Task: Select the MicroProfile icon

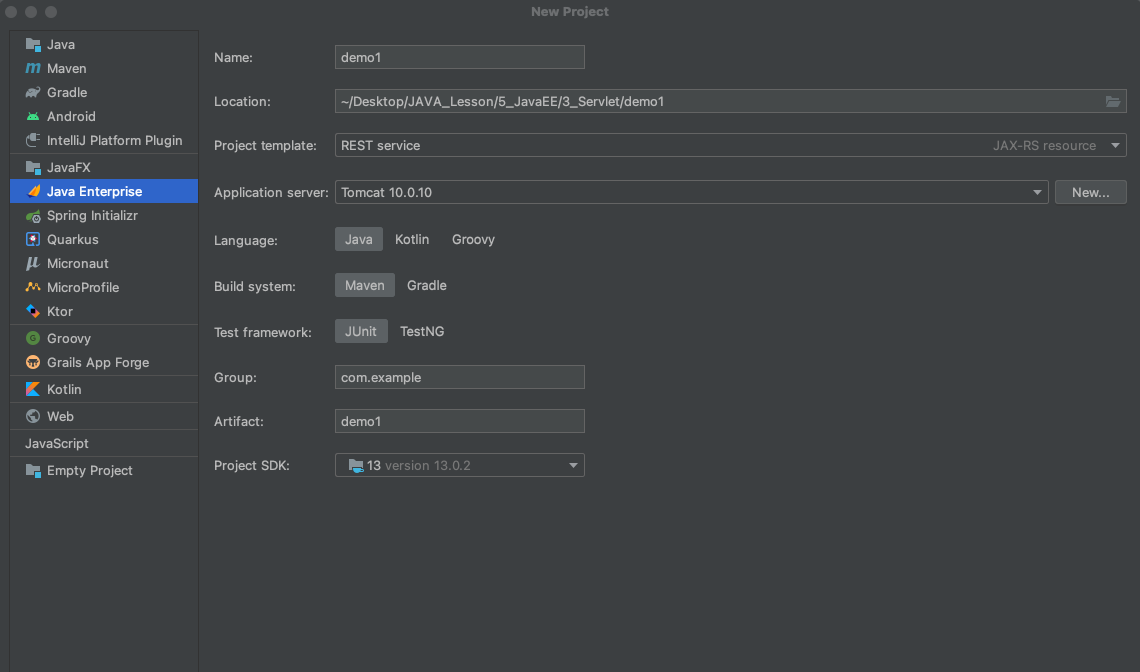Action: click(33, 287)
